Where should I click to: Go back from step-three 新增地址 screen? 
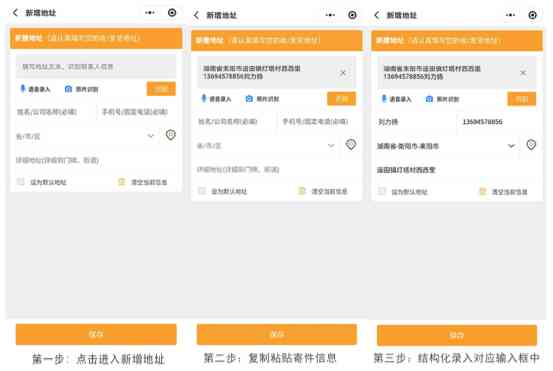coord(377,15)
